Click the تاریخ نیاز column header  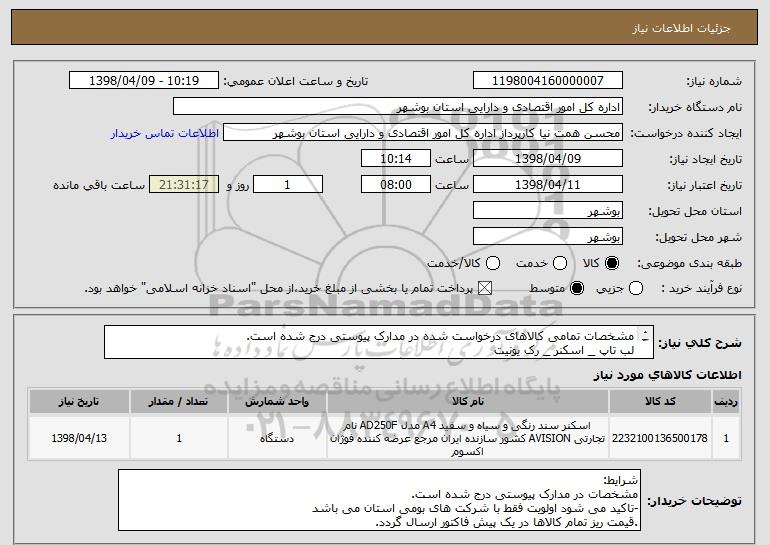pos(79,402)
